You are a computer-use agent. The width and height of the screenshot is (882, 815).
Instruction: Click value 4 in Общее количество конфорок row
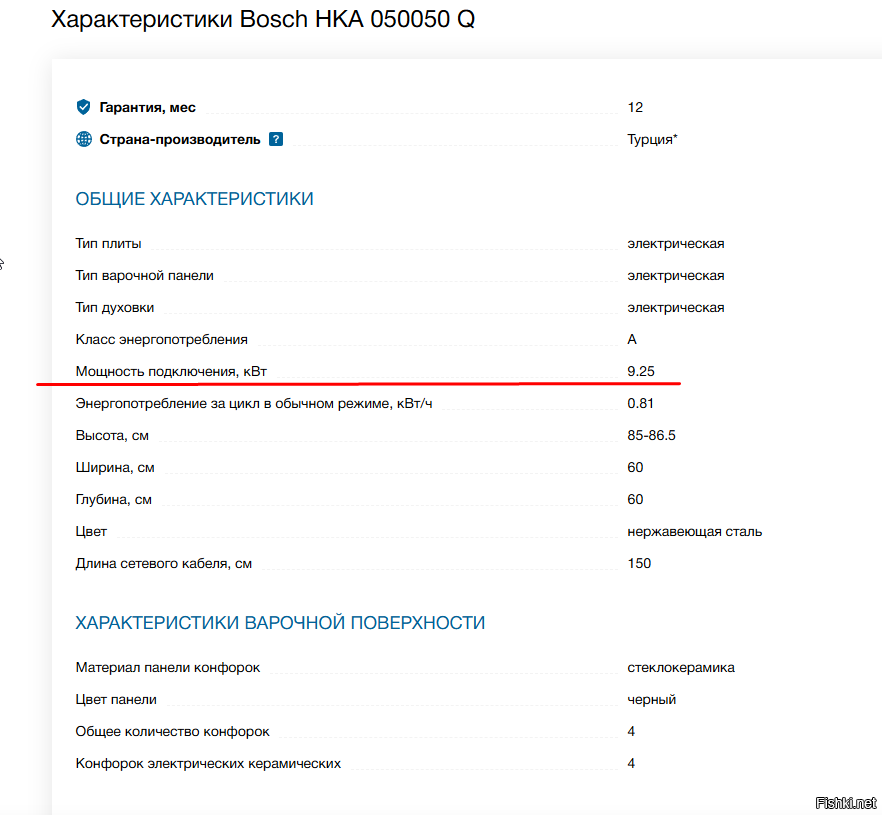coord(631,731)
